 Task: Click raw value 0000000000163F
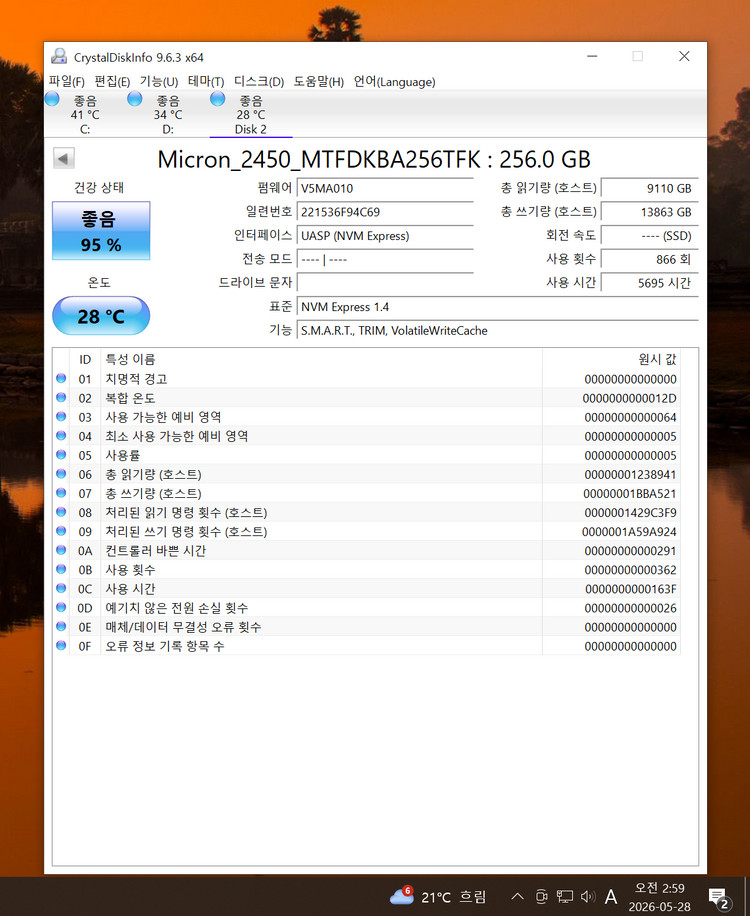(631, 589)
